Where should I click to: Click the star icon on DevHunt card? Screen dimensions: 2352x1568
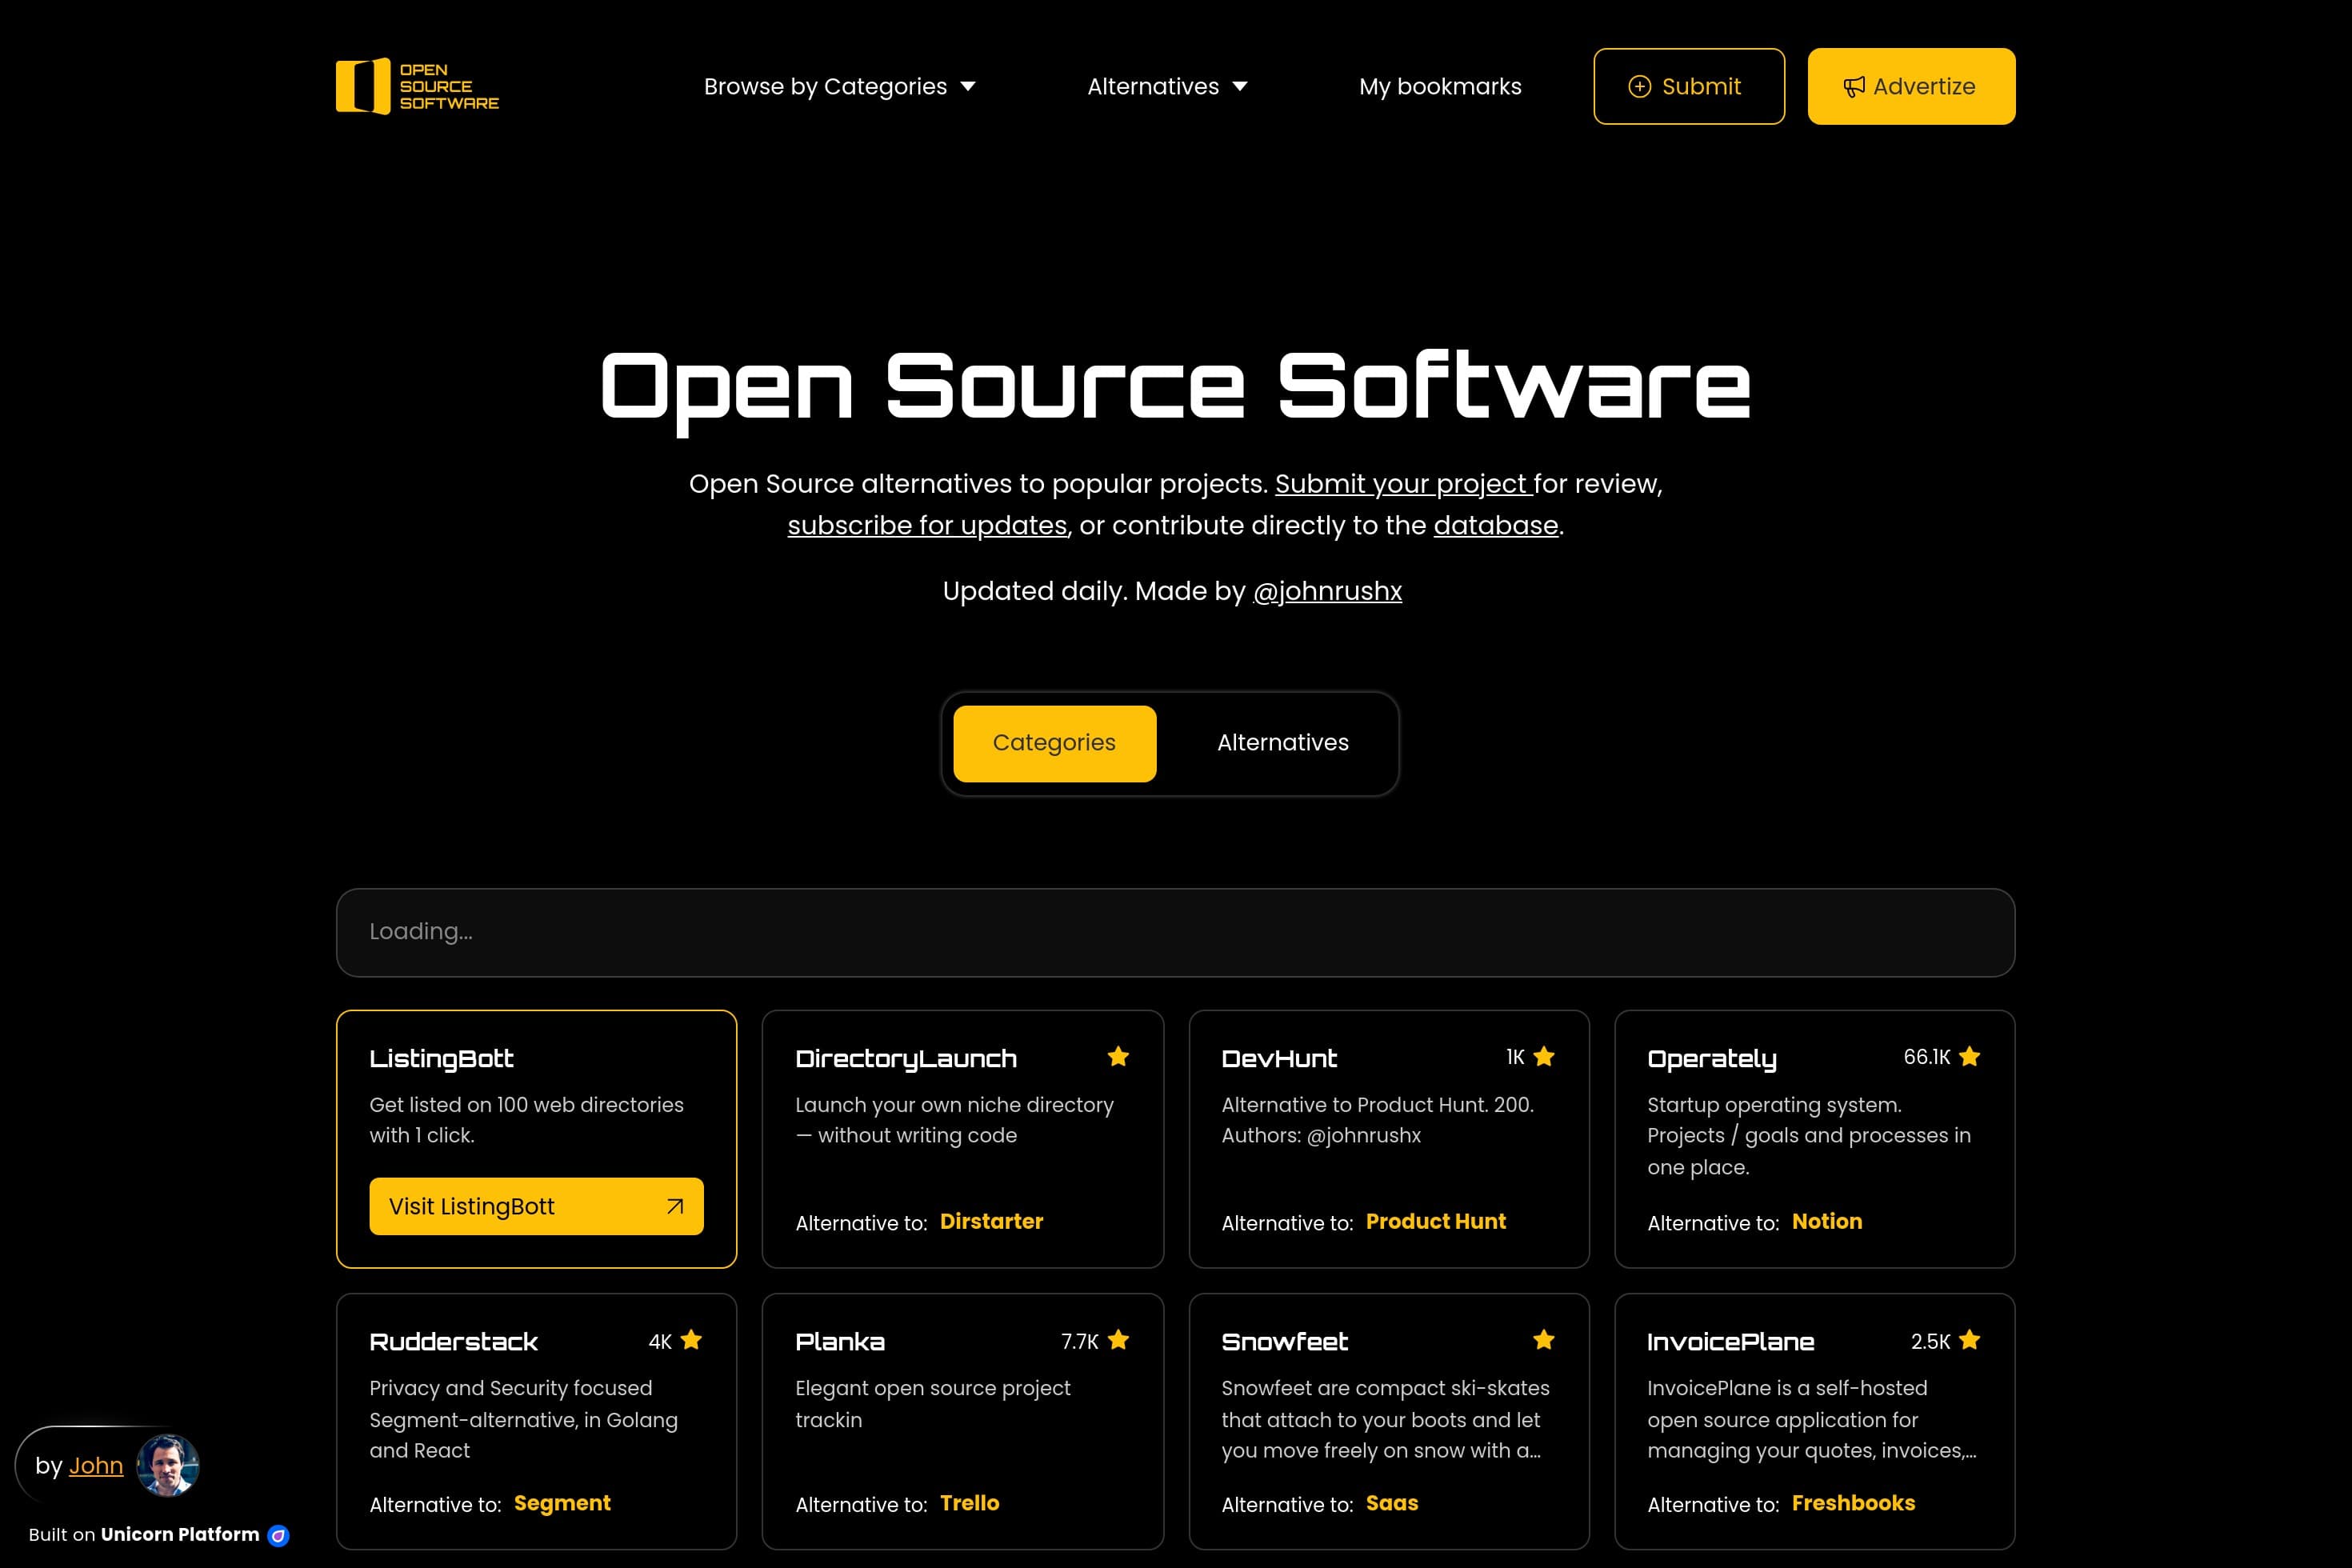1544,1056
